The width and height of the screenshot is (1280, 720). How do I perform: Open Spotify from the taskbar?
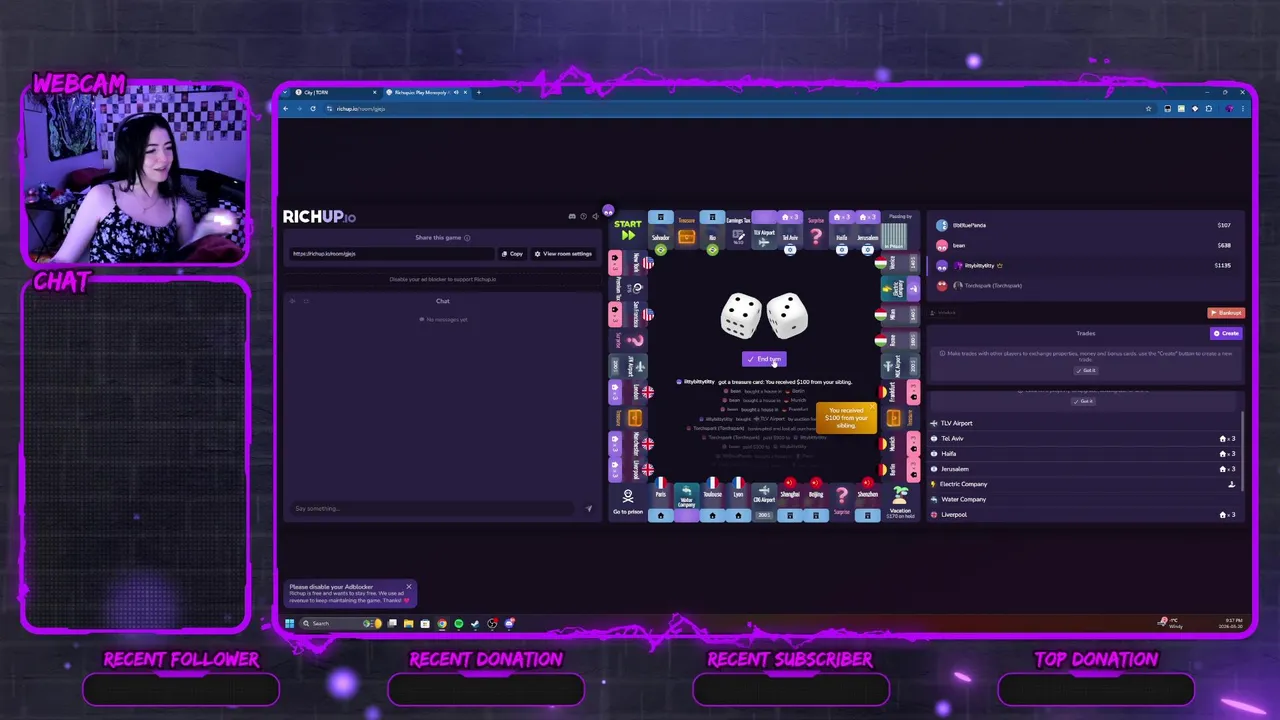(459, 623)
